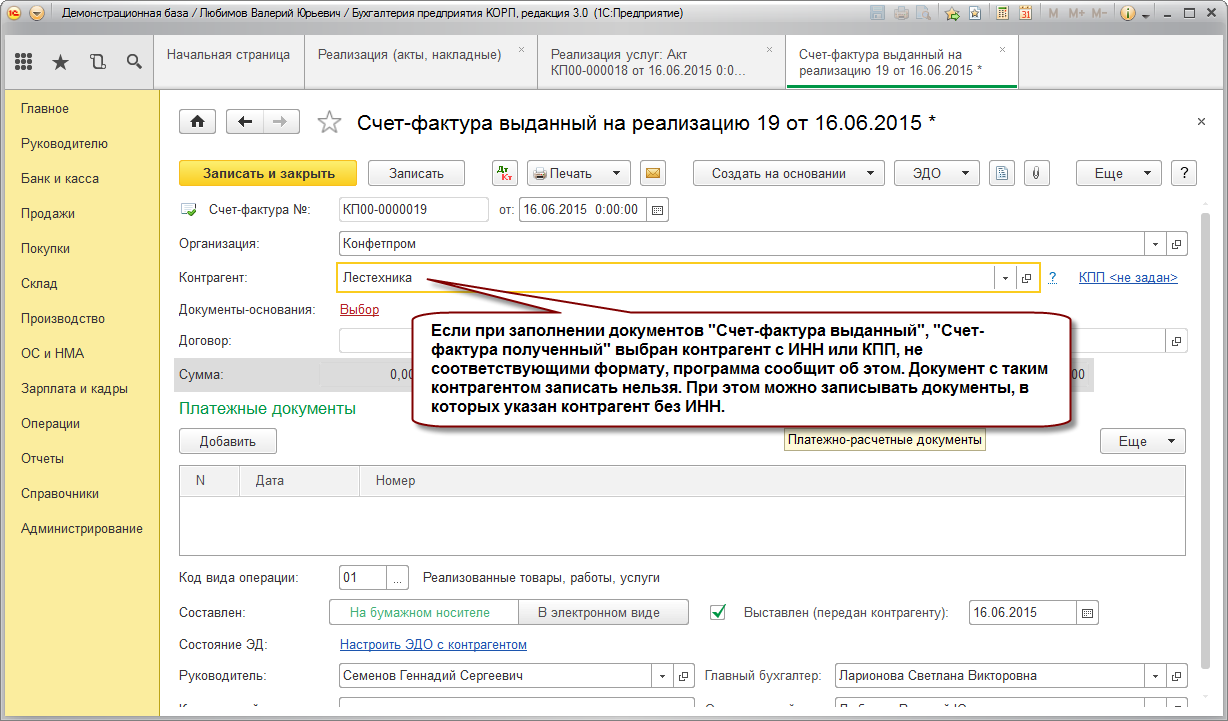1228x721 pixels.
Task: Open the sections menu grid icon
Action: [24, 62]
